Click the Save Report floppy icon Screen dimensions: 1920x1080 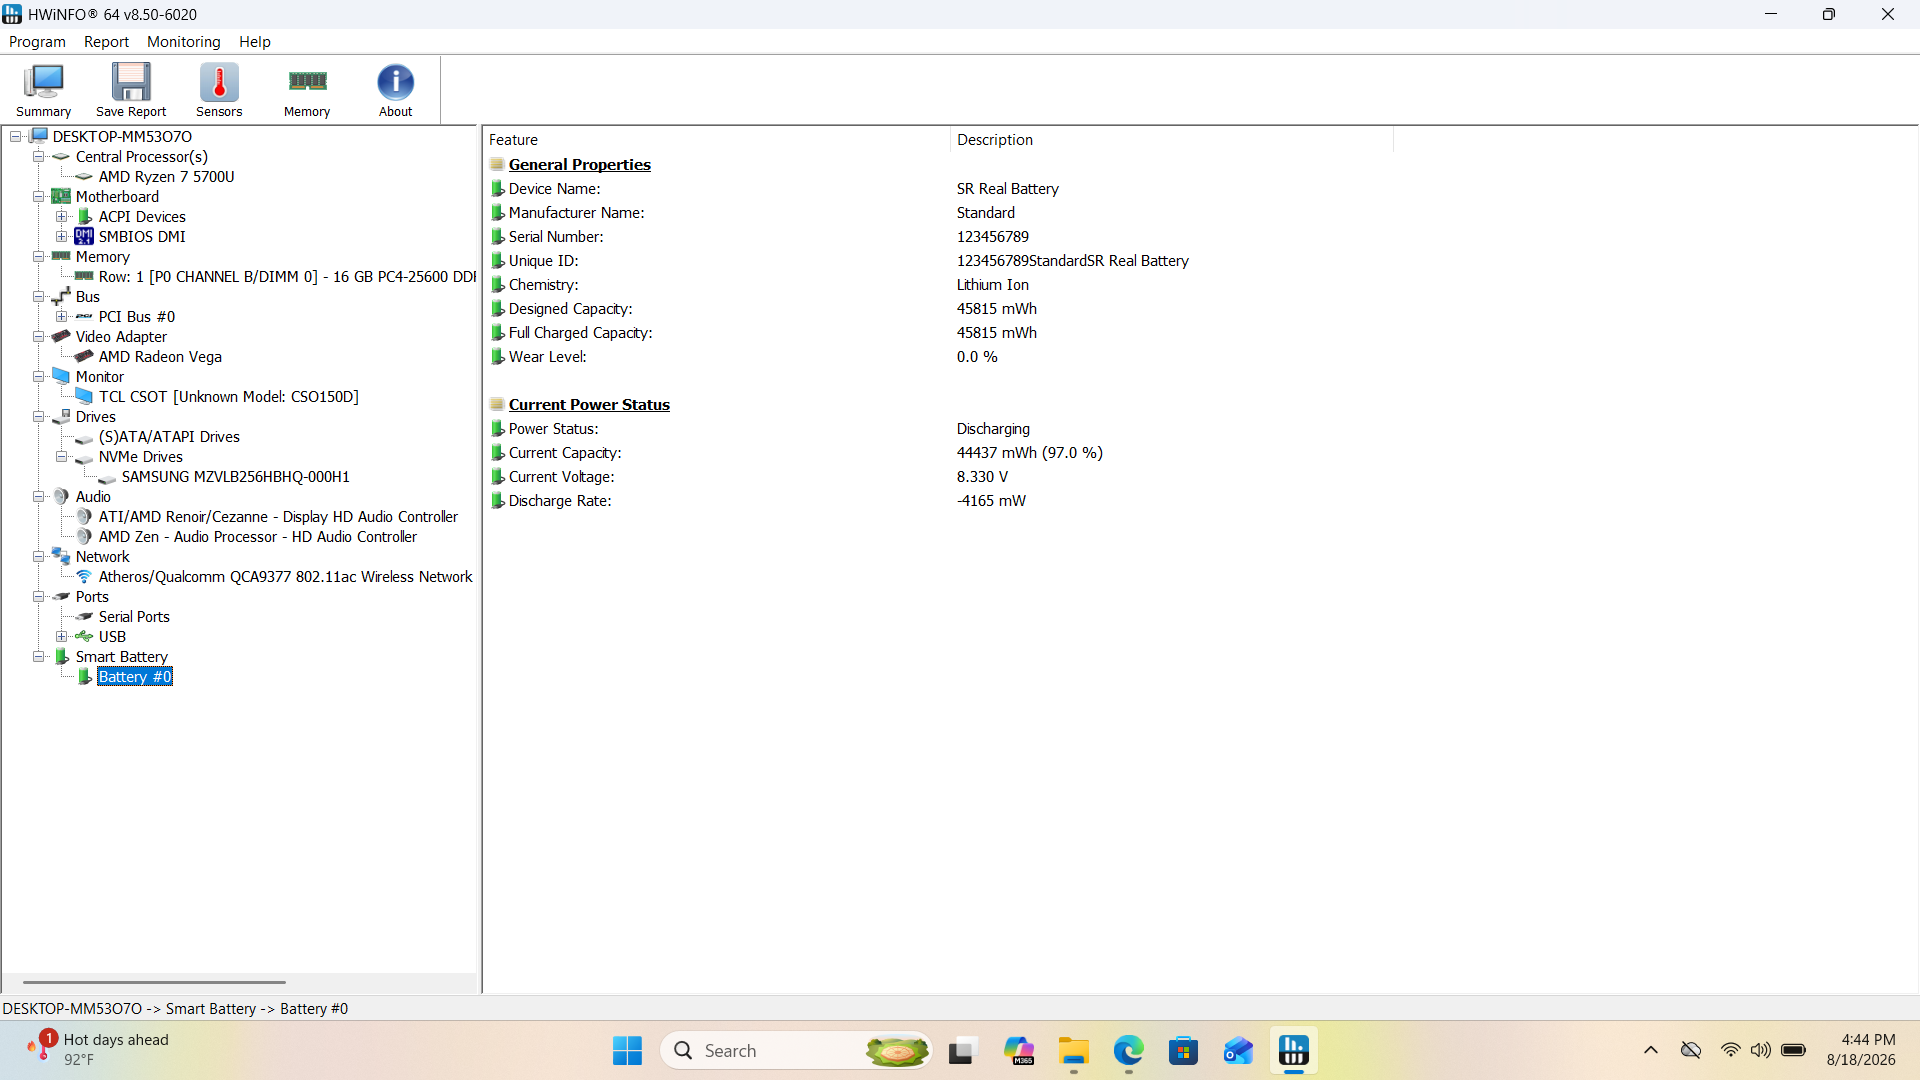pyautogui.click(x=131, y=82)
